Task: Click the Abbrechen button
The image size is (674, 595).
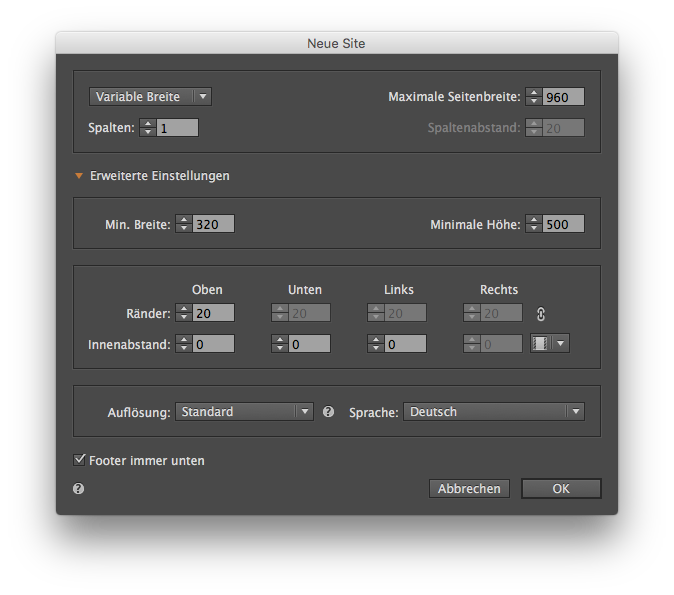Action: 469,489
